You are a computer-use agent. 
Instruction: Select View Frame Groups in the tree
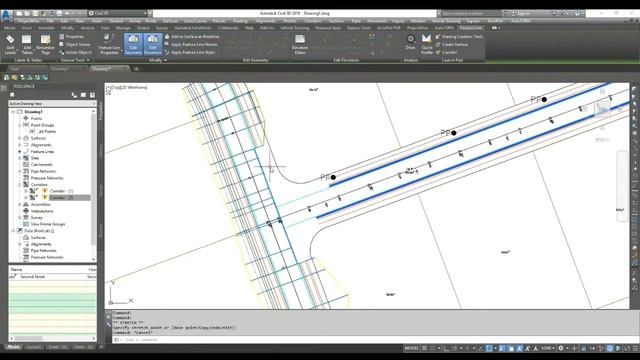(48, 224)
